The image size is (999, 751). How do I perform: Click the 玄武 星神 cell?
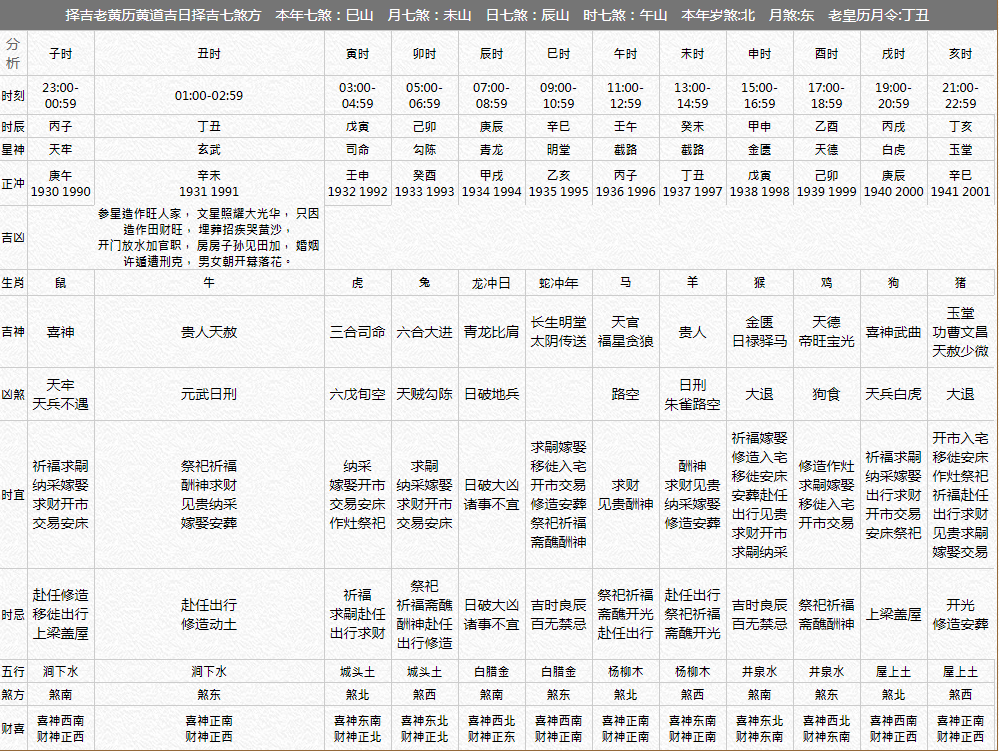pos(209,150)
